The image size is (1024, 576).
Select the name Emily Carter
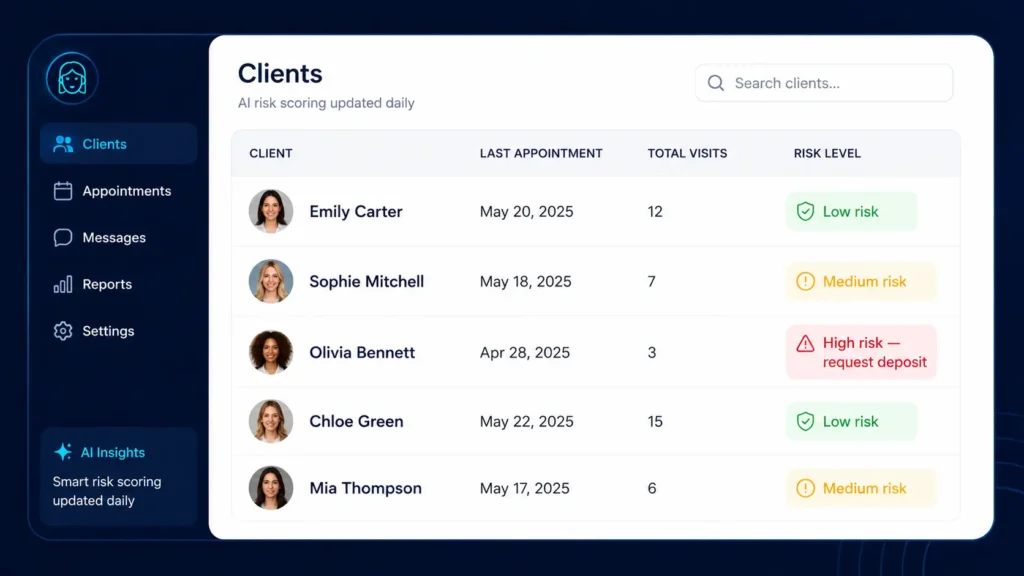coord(356,212)
